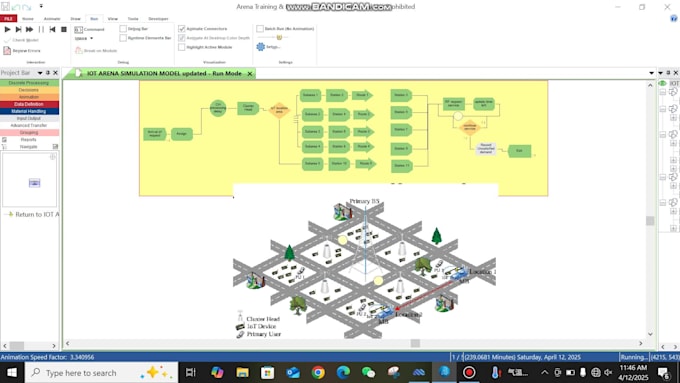Show hidden system tray icons

pos(545,373)
